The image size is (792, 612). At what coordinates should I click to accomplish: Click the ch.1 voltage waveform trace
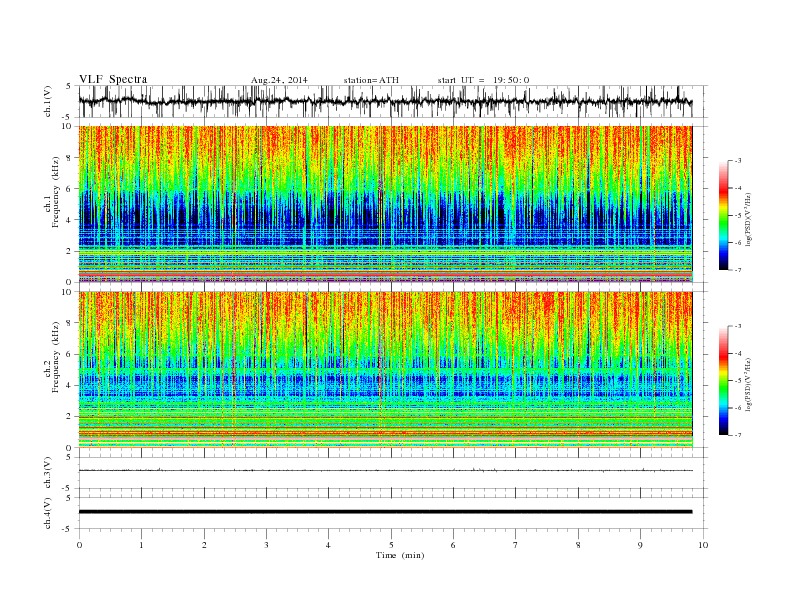coord(385,101)
